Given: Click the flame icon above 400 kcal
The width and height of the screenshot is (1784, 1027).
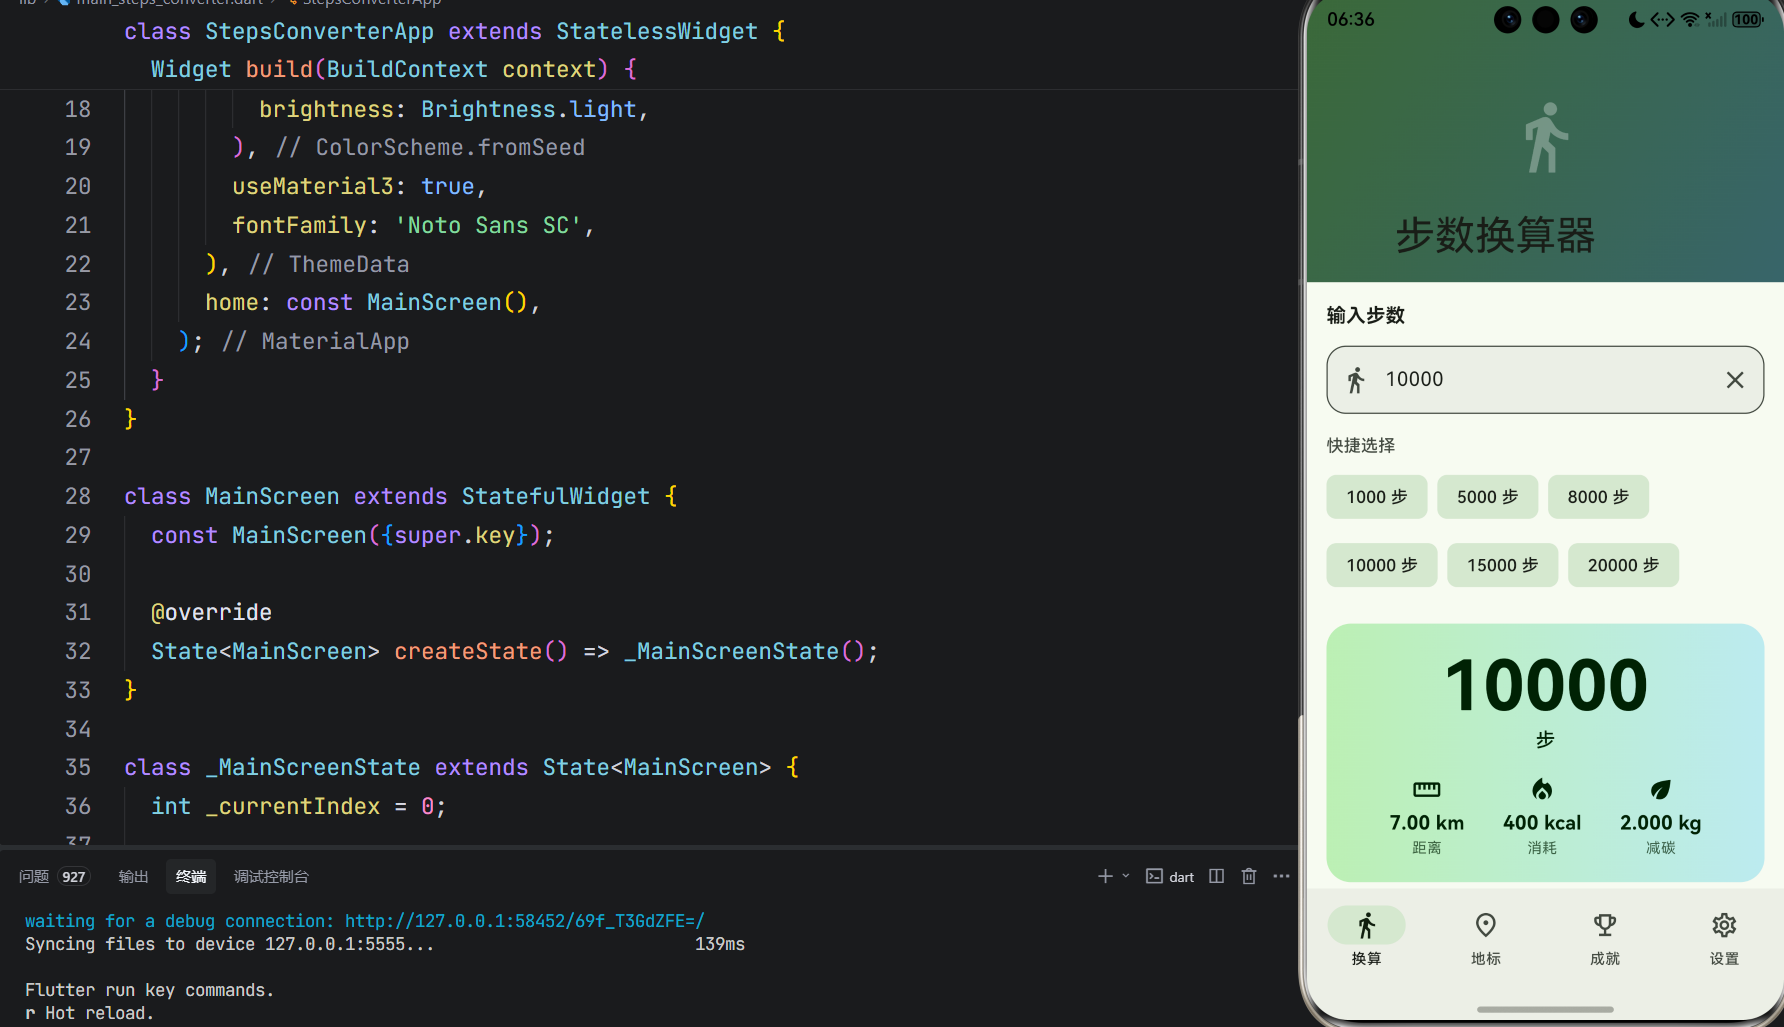Looking at the screenshot, I should (x=1542, y=790).
